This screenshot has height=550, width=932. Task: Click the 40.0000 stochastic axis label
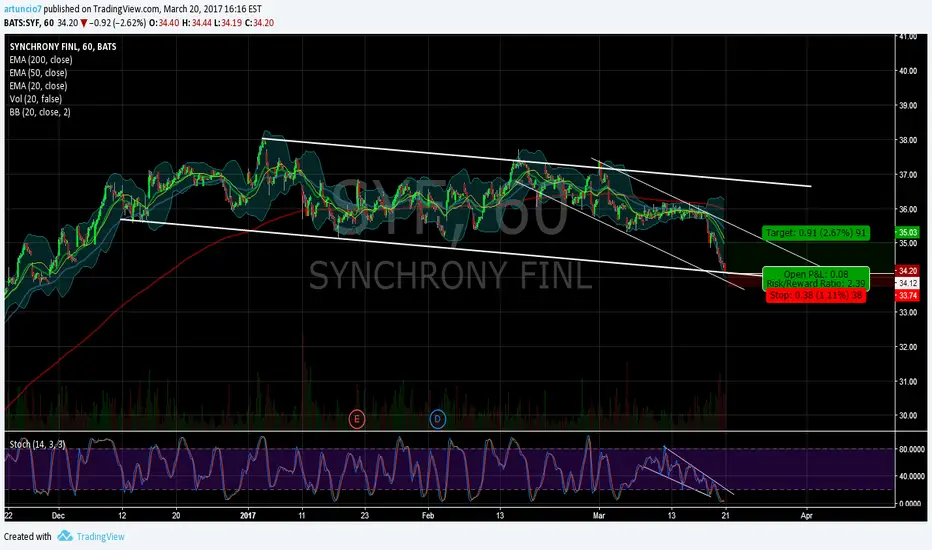click(911, 476)
